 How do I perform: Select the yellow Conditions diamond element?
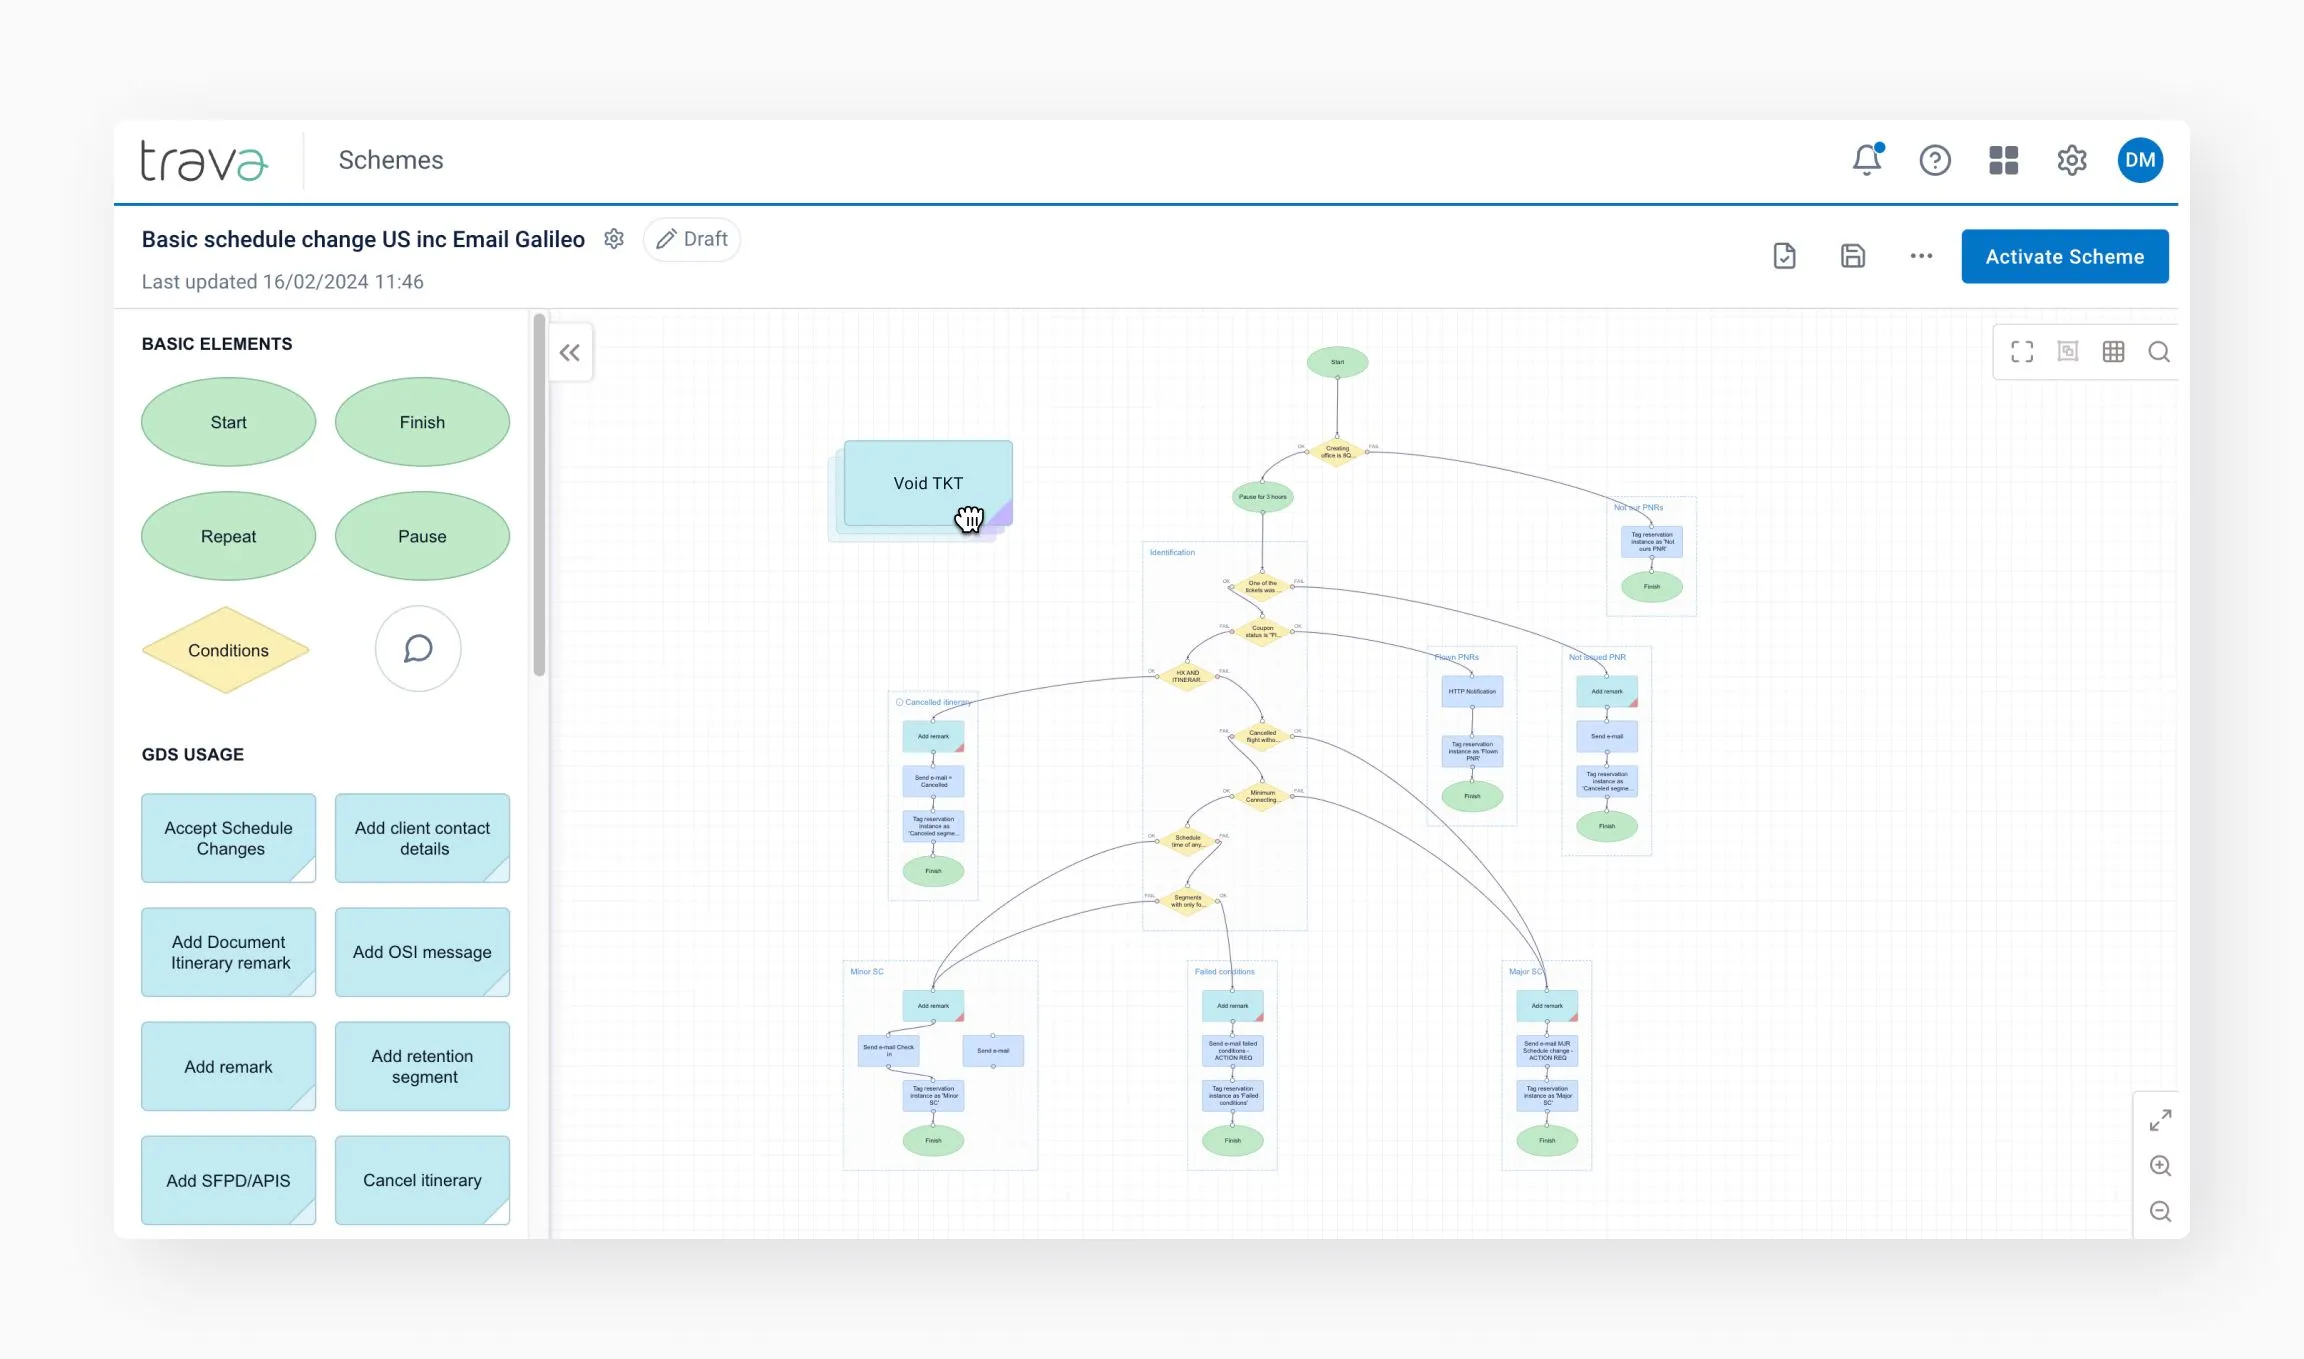tap(227, 650)
